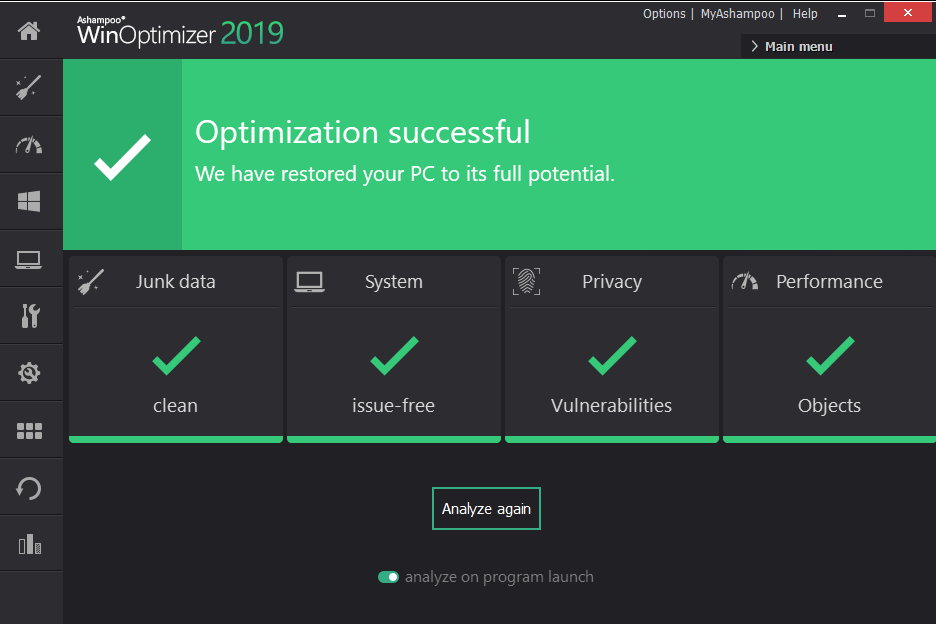Open the Windows logo sidebar icon
The image size is (936, 624).
(29, 202)
